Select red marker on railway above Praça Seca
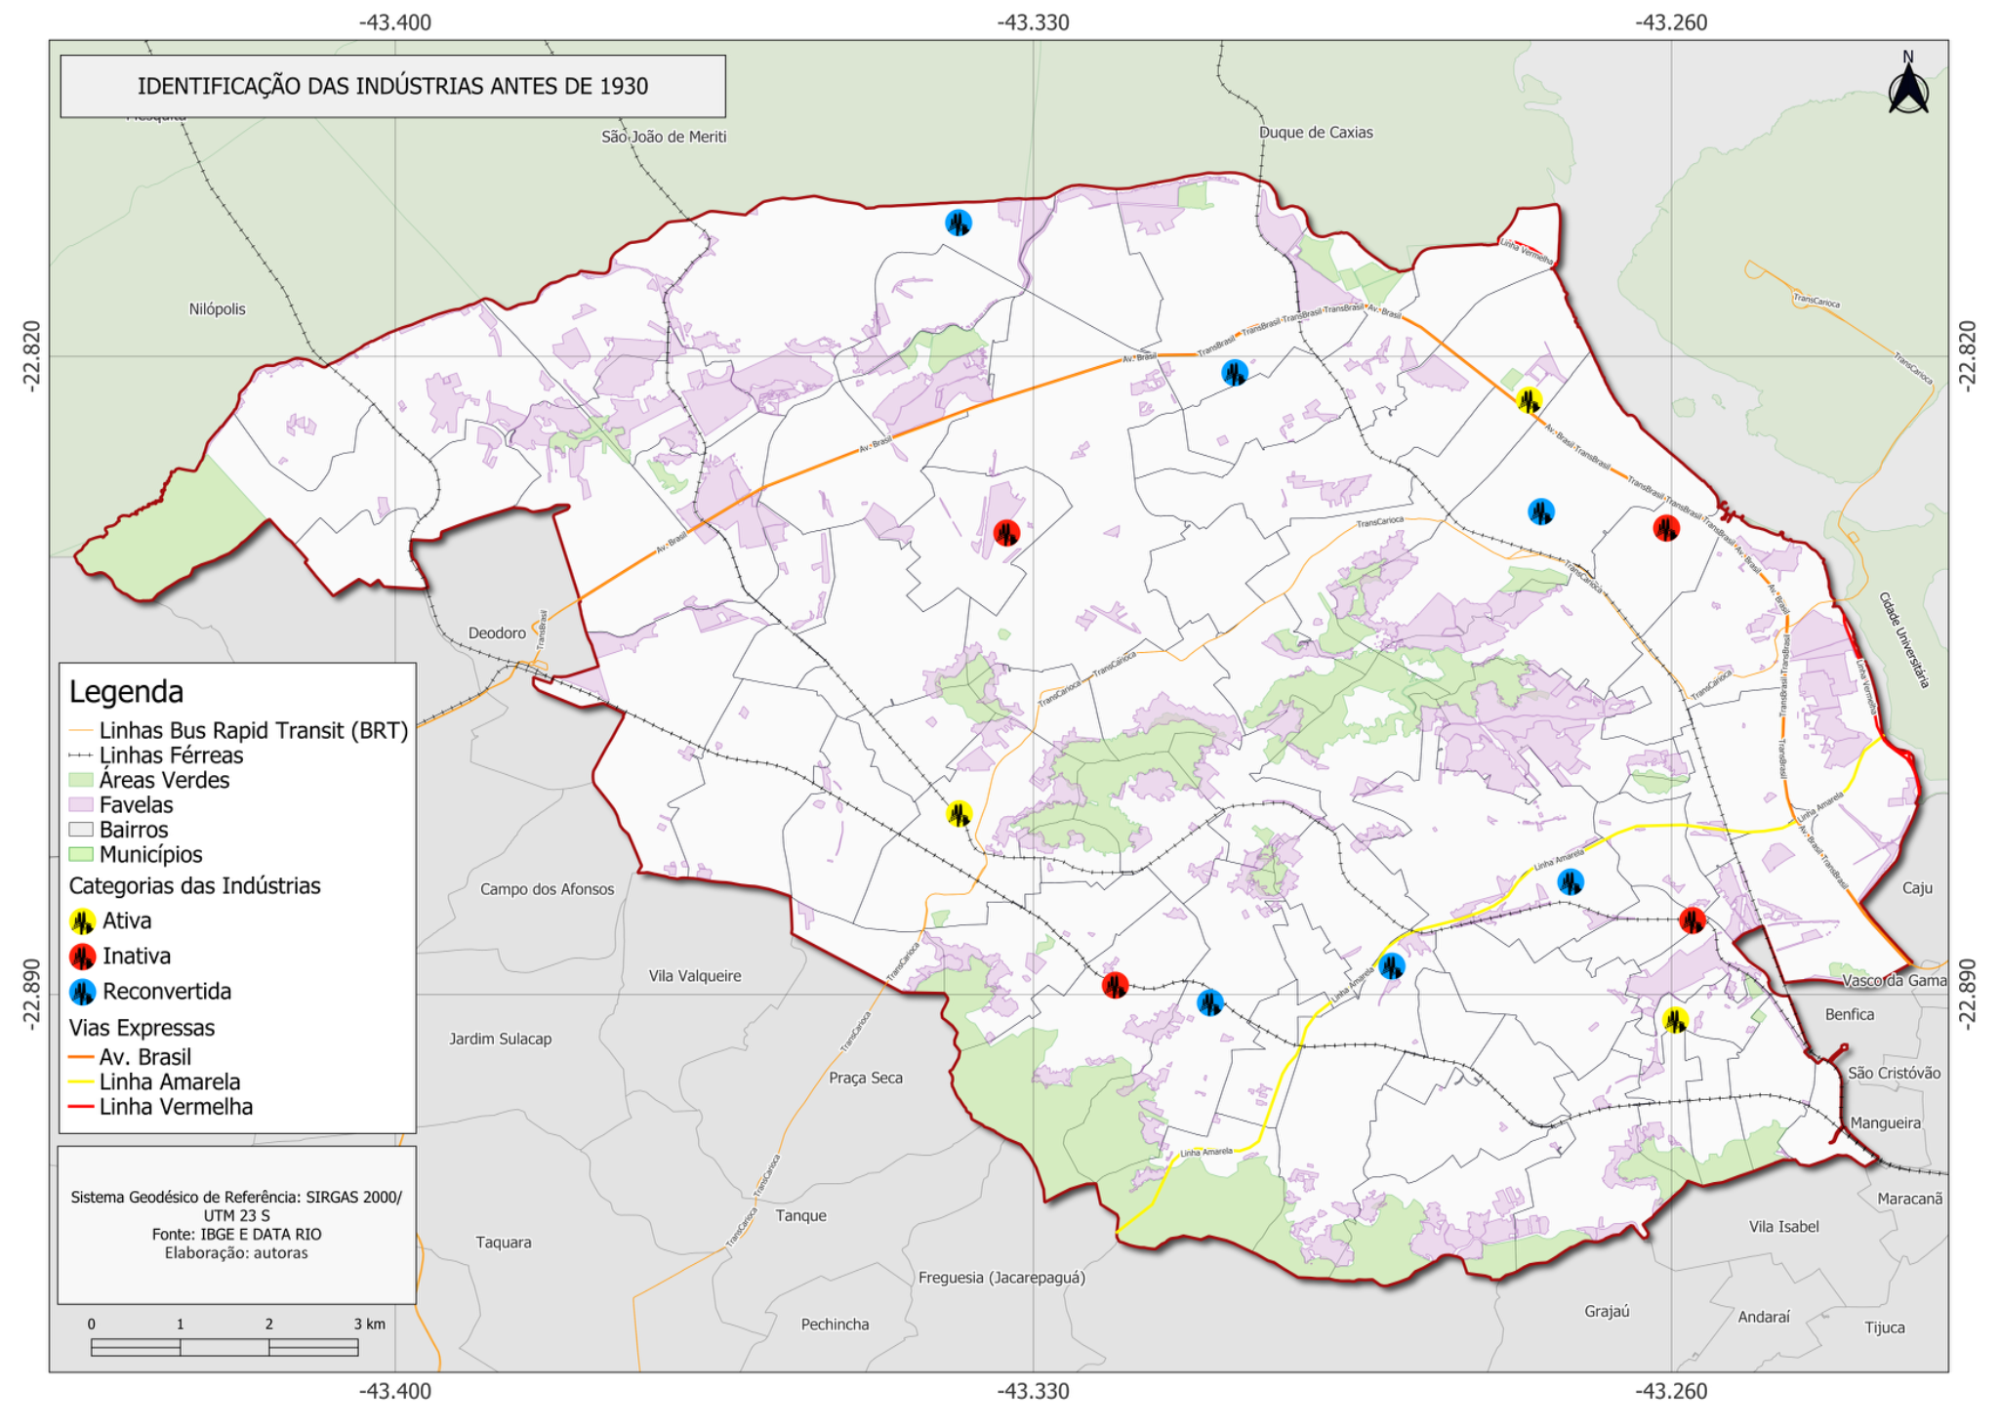The height and width of the screenshot is (1414, 1999). (1114, 985)
